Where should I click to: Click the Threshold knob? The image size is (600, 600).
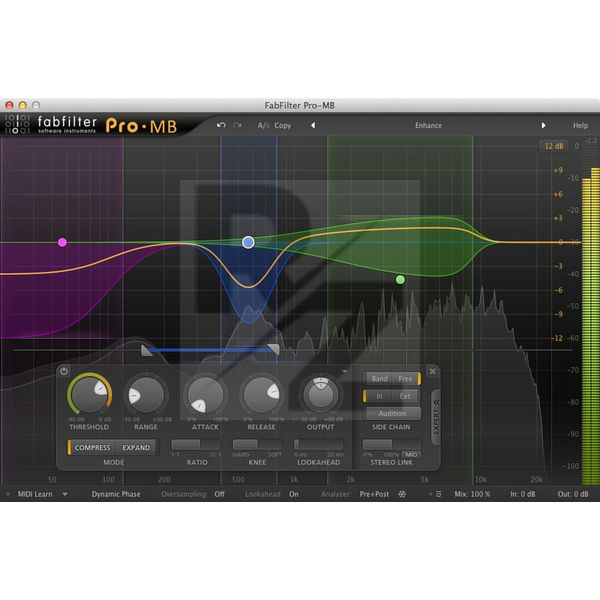[89, 394]
